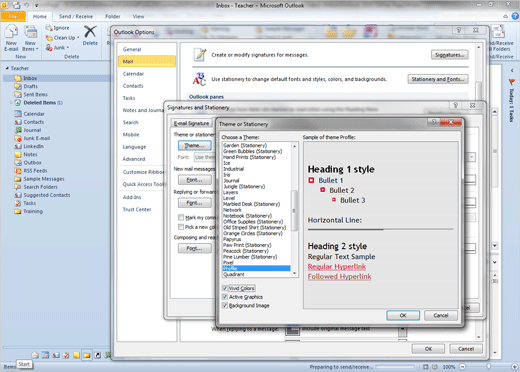Click Cancel in Theme or Stationery dialog
This screenshot has width=520, height=372.
(441, 315)
